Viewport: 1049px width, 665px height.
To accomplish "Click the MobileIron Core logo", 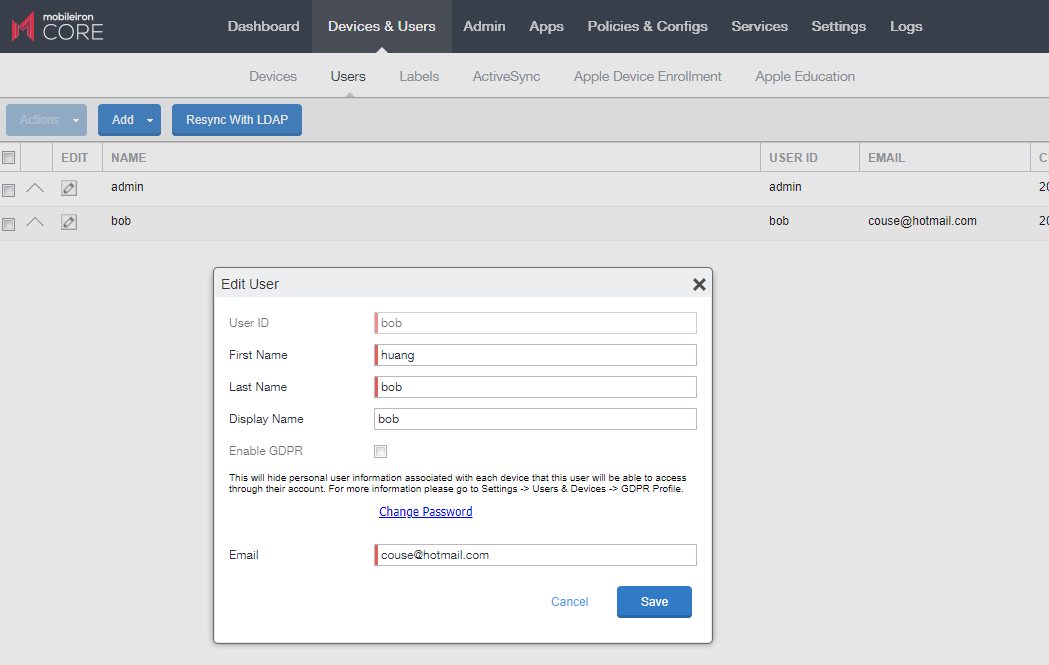I will [57, 26].
